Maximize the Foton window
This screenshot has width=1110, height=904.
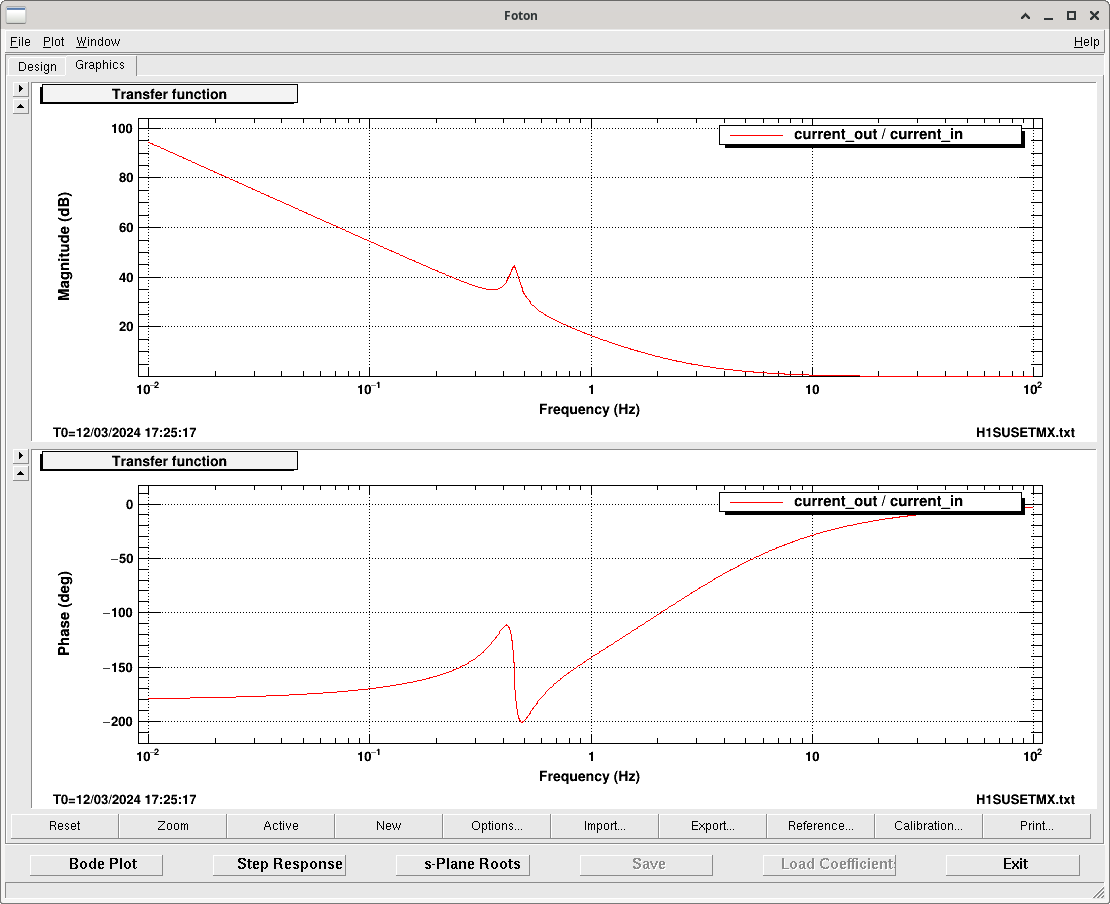coord(1071,15)
